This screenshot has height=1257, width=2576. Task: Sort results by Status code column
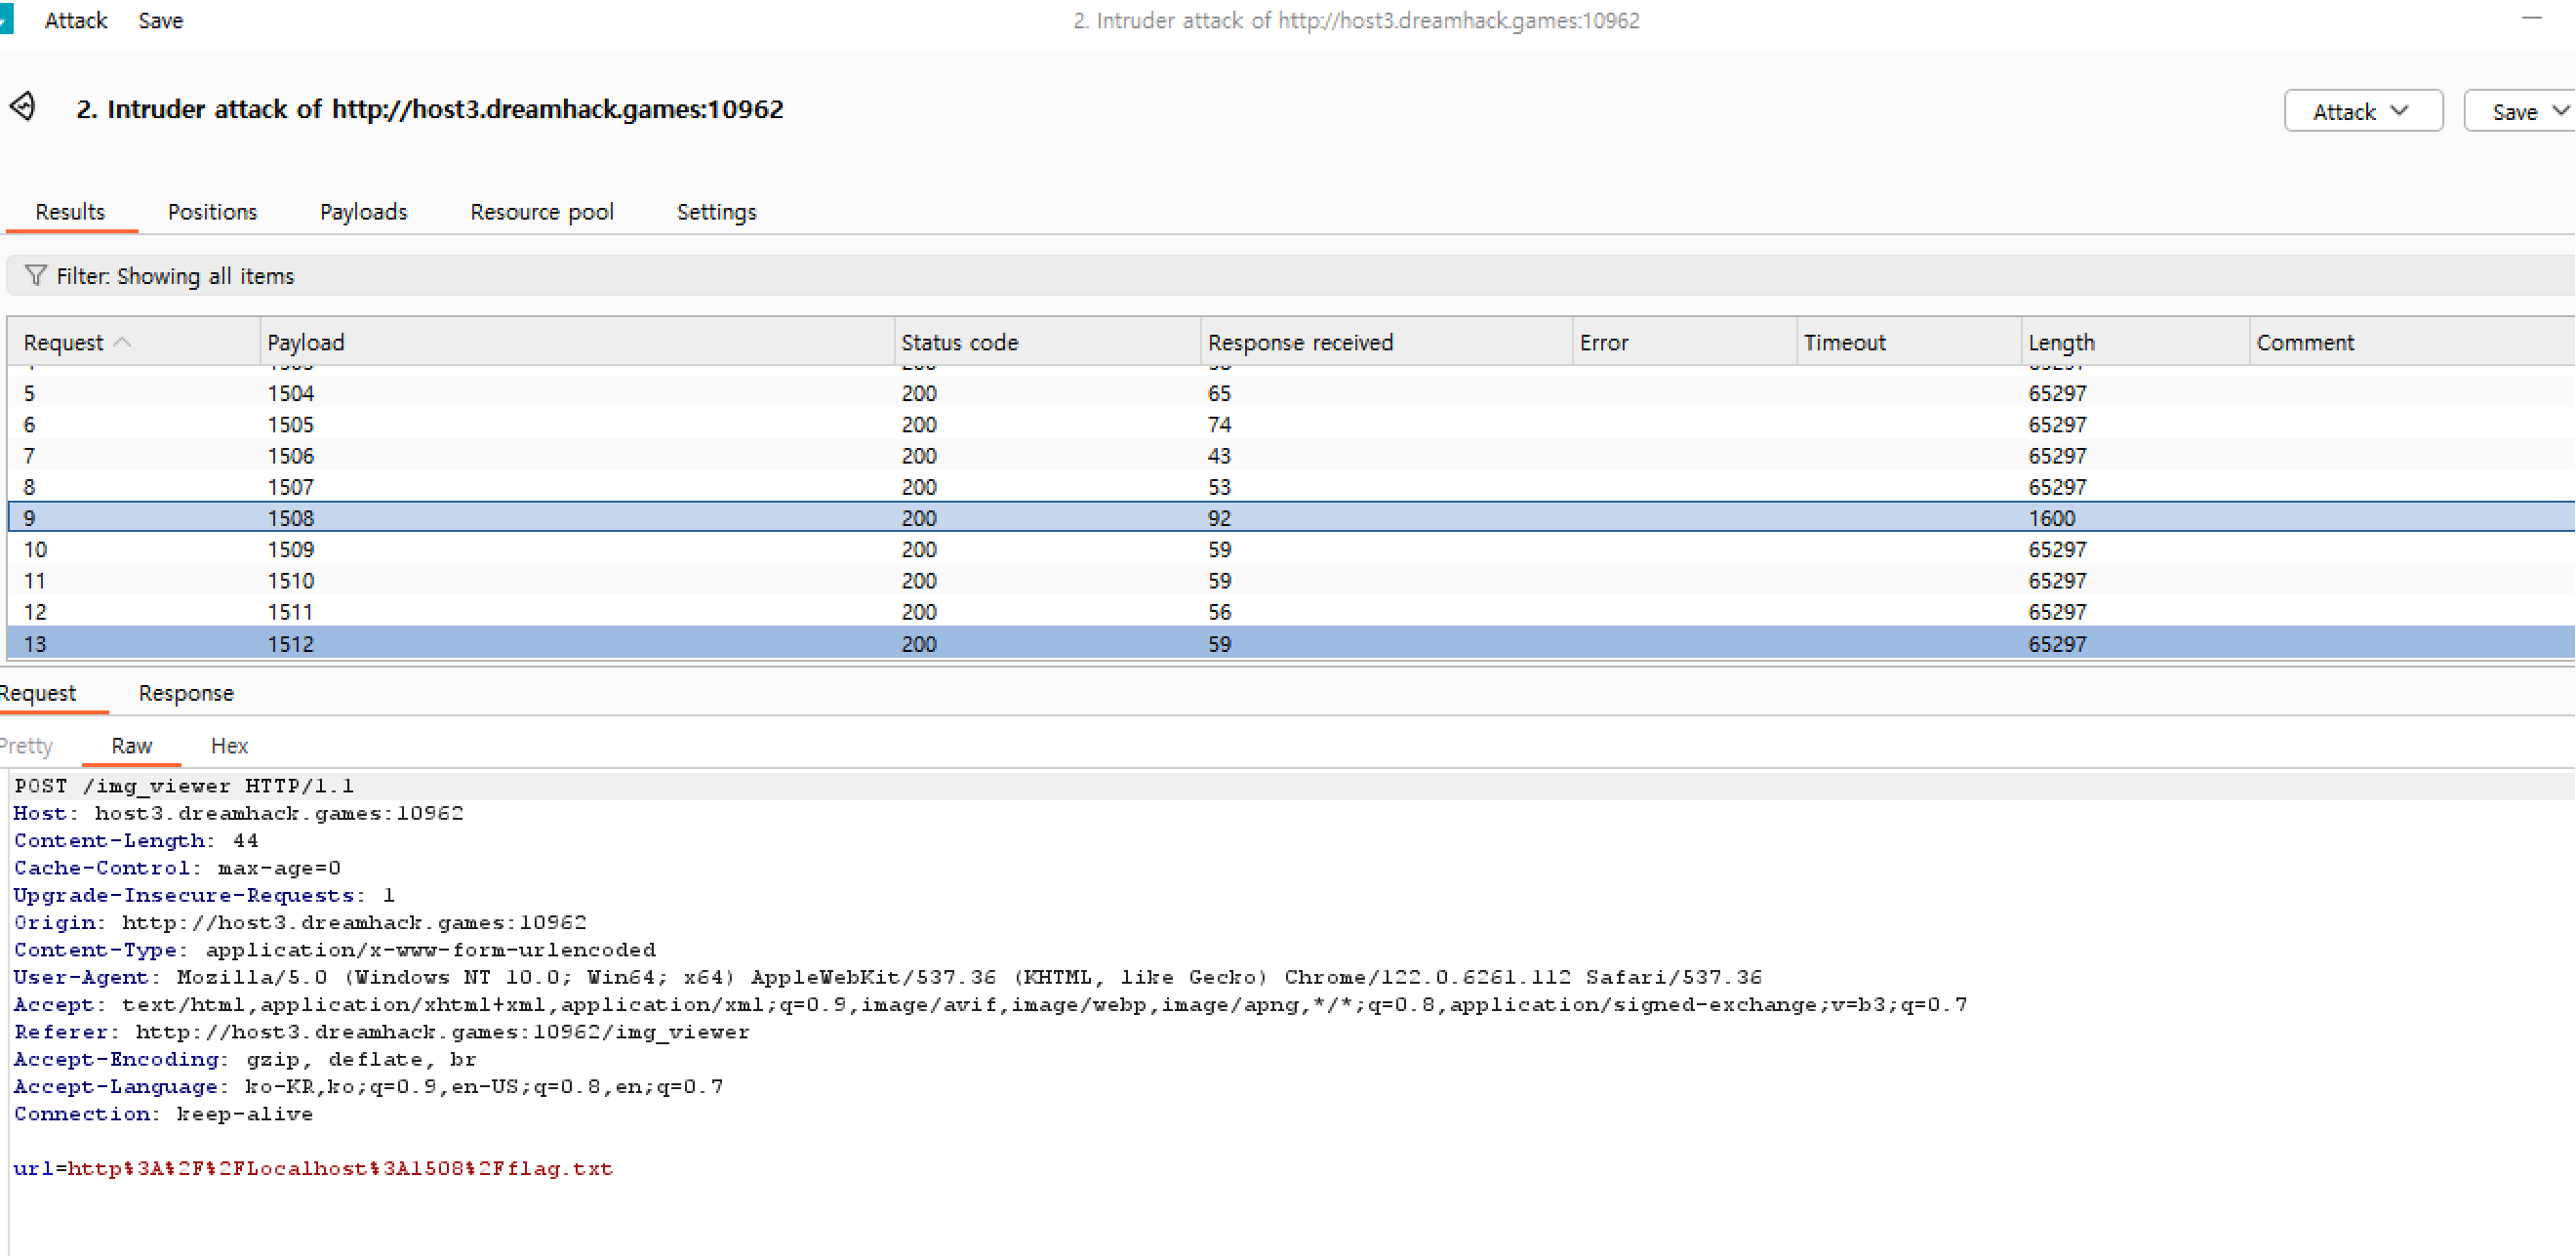click(959, 342)
